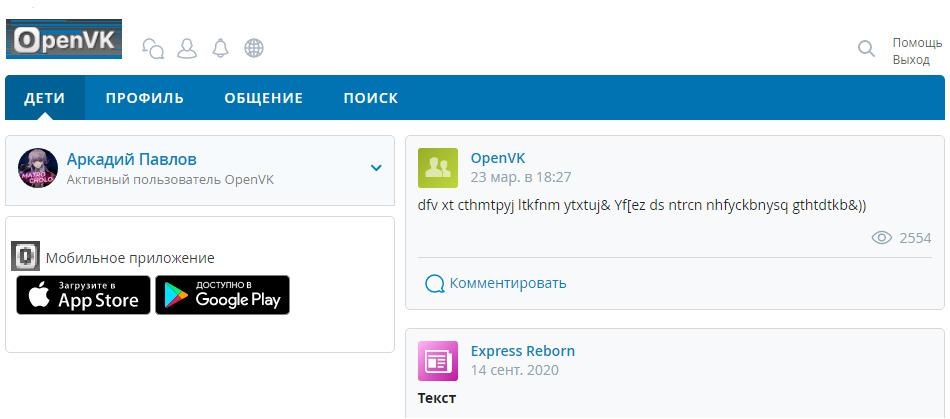Screen dimensions: 950x419
Task: Switch to the ПОИСК tab
Action: coord(371,98)
